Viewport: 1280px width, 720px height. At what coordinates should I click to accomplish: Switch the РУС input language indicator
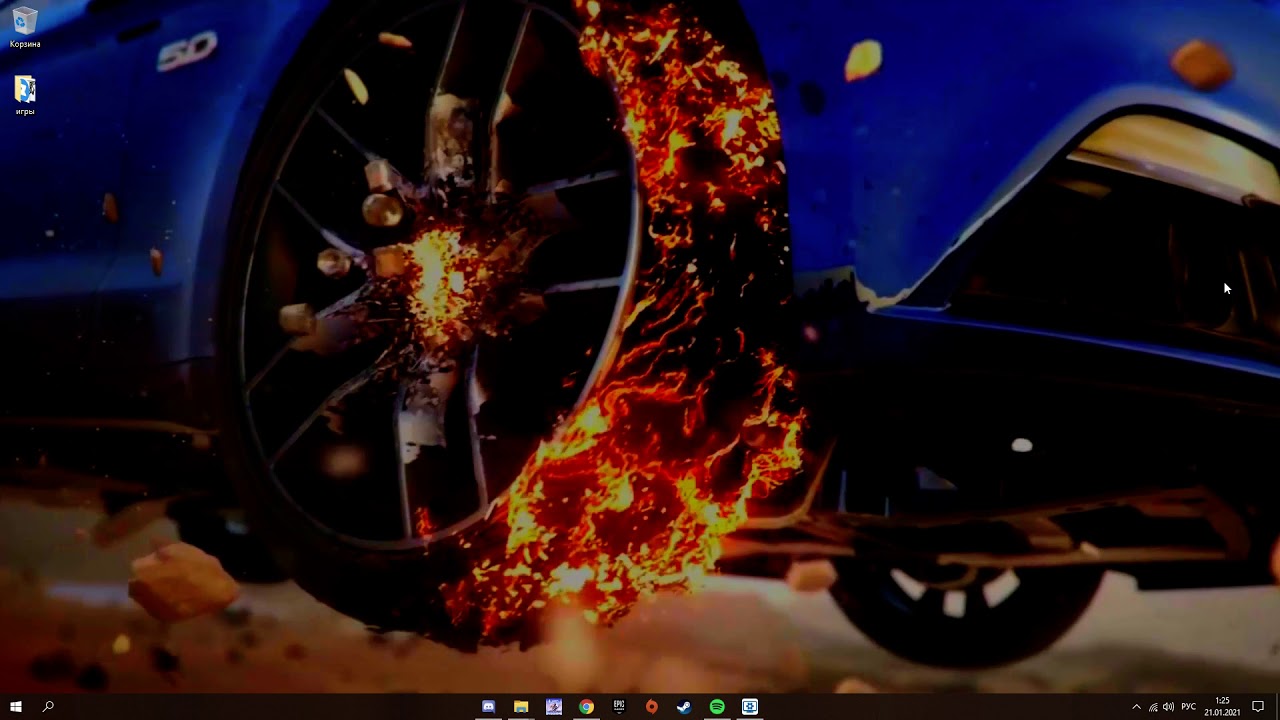tap(1188, 707)
